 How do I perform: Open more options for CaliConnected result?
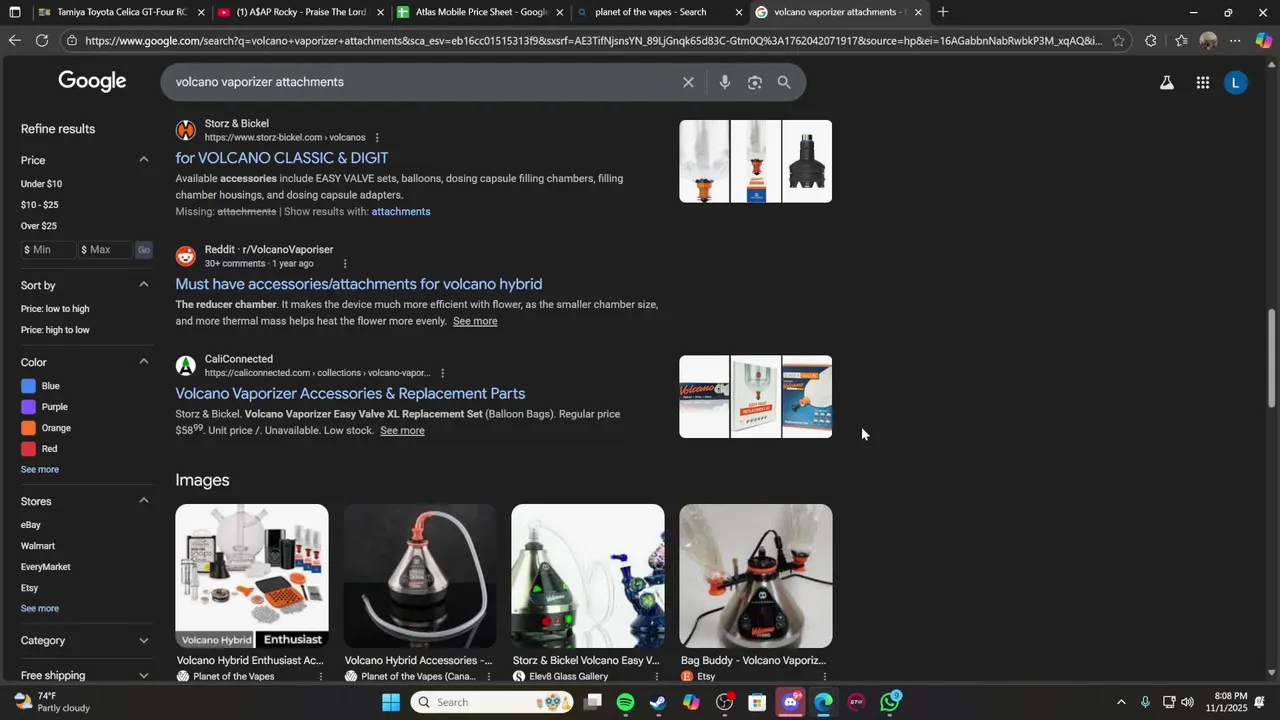click(x=442, y=374)
